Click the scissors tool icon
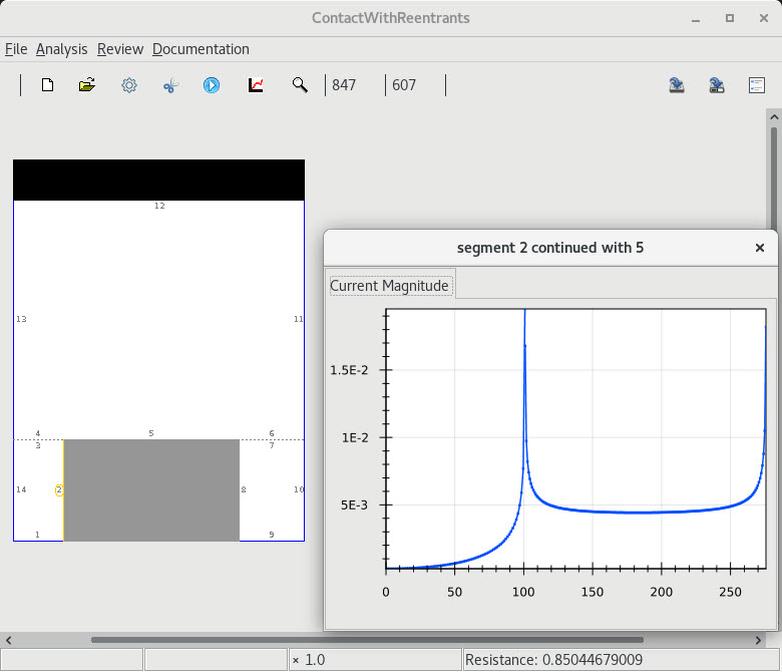Viewport: 782px width, 672px height. [x=170, y=85]
